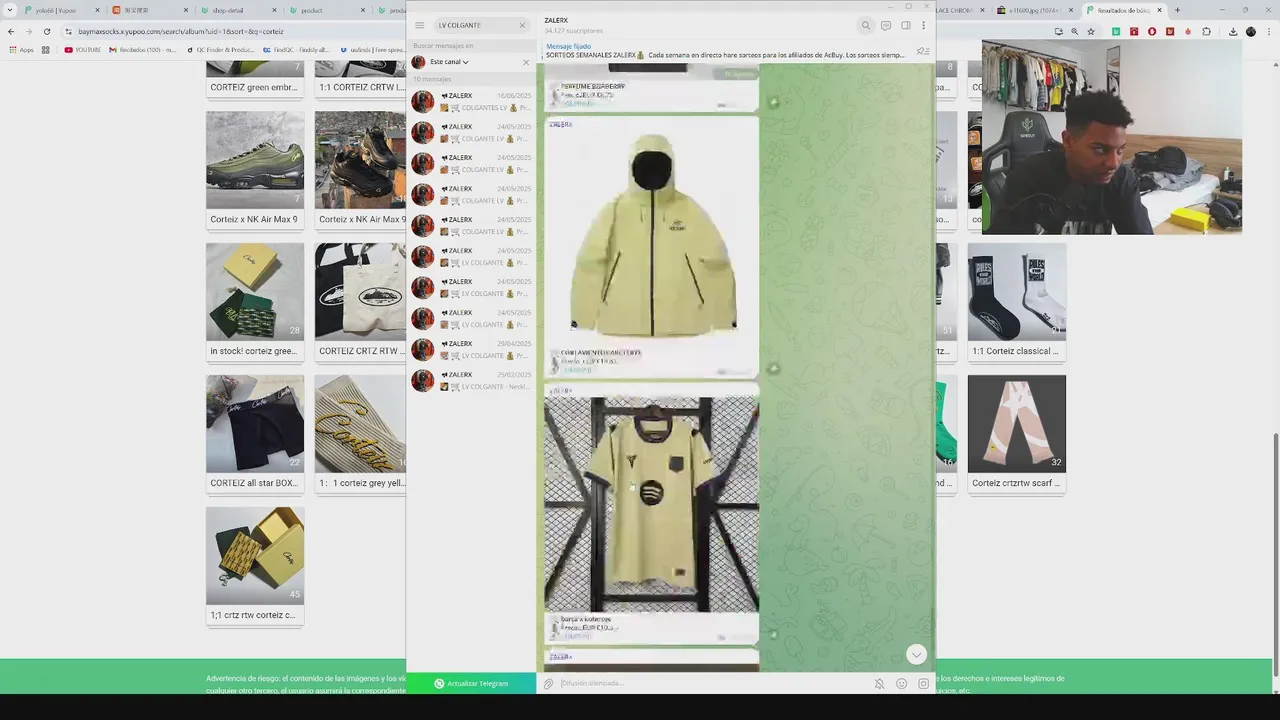The width and height of the screenshot is (1280, 720).
Task: Open CORTEIZ all star BOXER album
Action: point(255,434)
